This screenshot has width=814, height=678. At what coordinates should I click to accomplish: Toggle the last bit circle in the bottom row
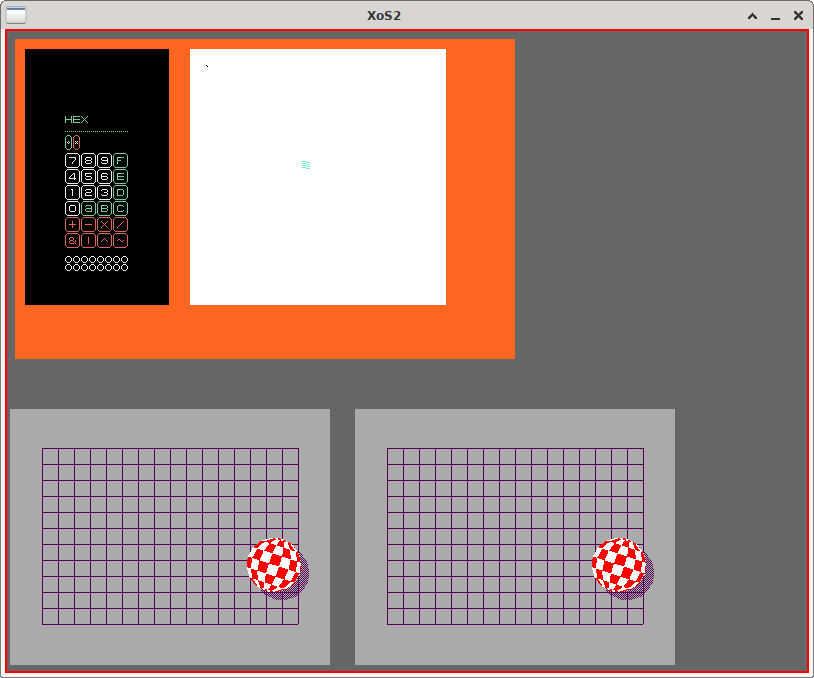pyautogui.click(x=125, y=268)
